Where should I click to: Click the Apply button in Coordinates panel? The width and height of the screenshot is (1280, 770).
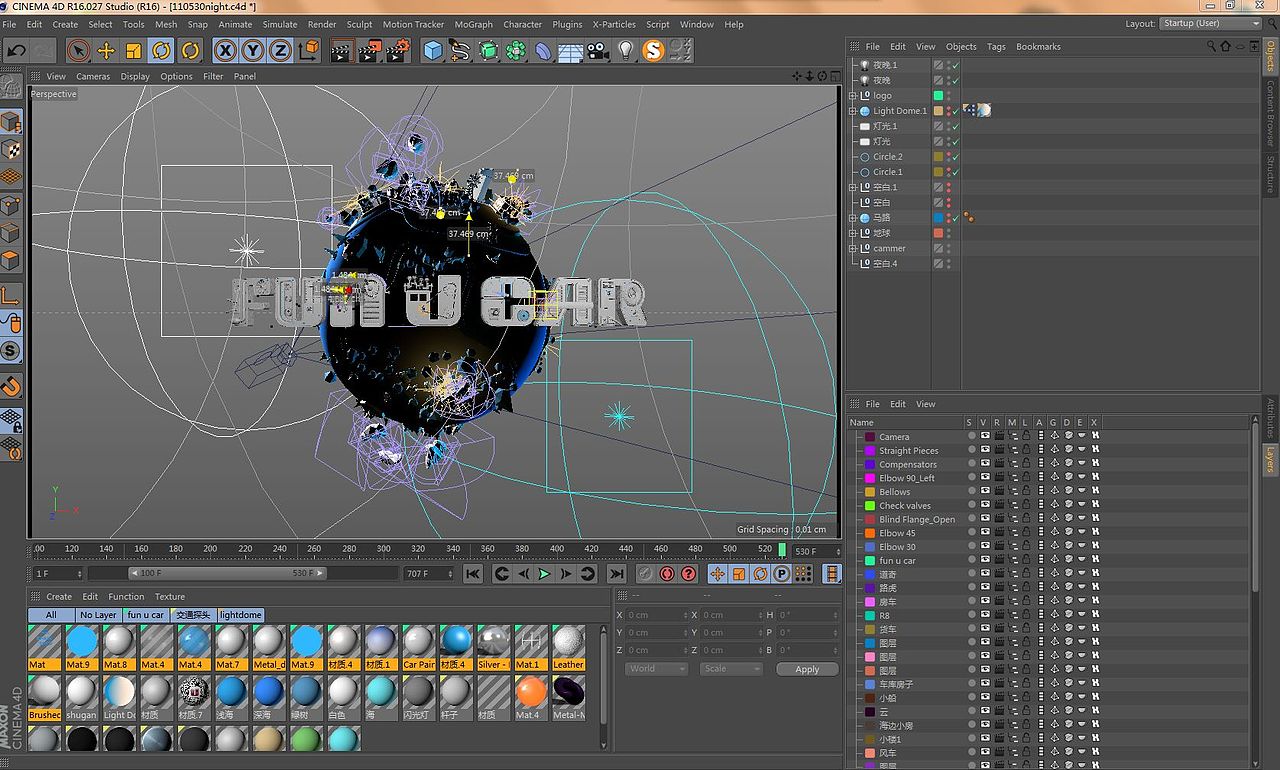point(807,669)
